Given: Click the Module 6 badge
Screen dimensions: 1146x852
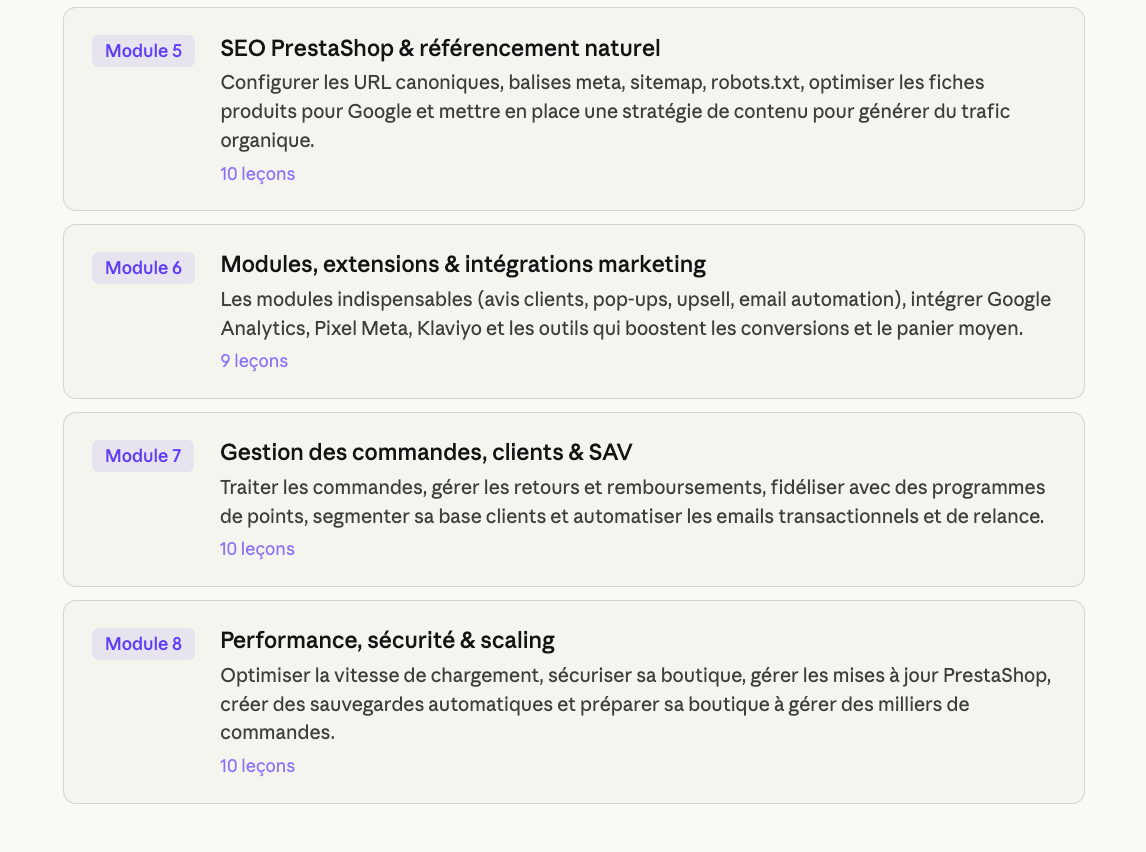Looking at the screenshot, I should pyautogui.click(x=143, y=268).
